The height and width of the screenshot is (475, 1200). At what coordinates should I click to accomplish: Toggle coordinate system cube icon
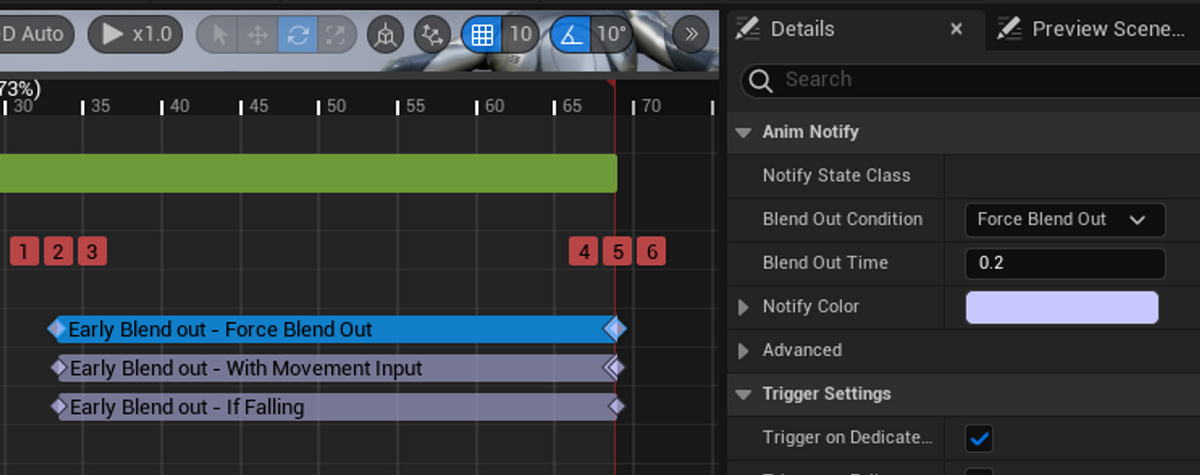(x=384, y=35)
